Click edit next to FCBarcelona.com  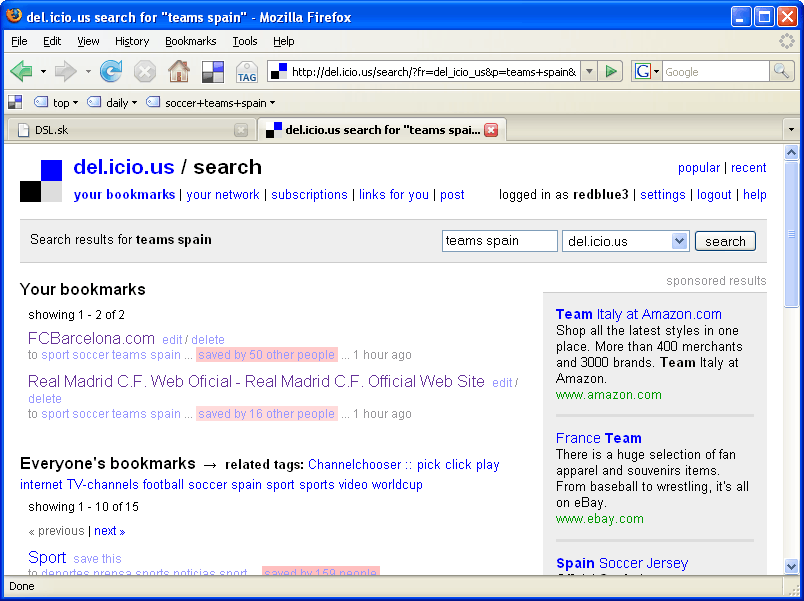point(172,340)
